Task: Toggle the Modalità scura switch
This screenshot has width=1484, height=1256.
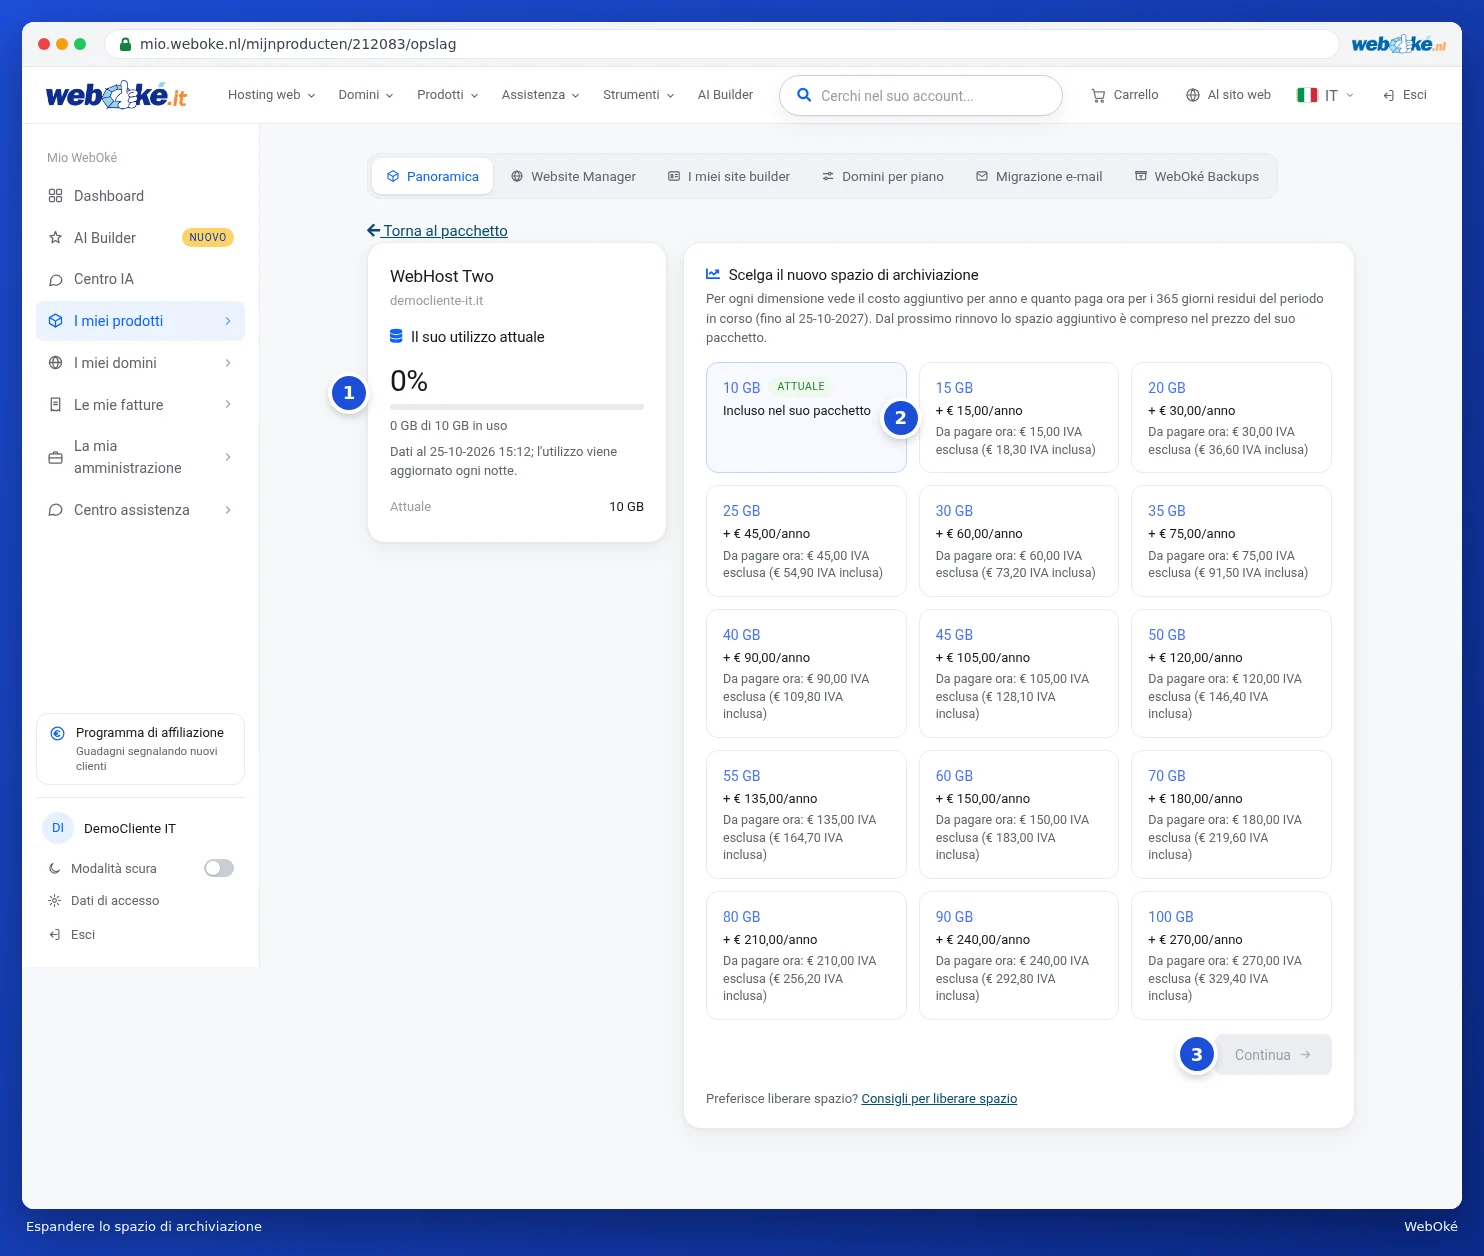Action: 219,868
